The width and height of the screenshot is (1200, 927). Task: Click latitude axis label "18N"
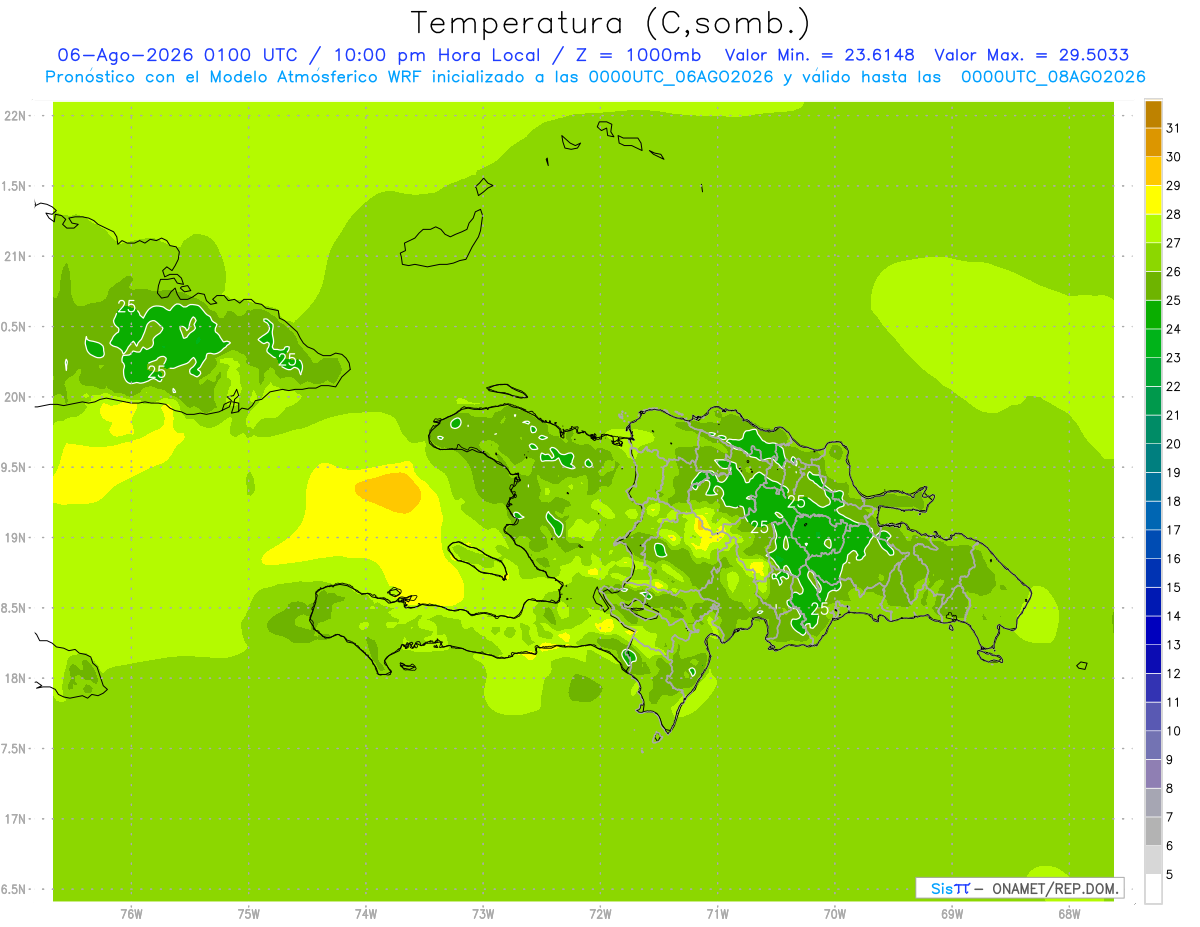click(x=16, y=678)
